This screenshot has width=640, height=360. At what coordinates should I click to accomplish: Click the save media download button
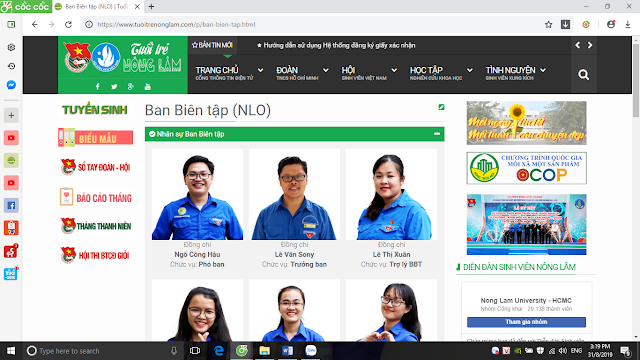coord(565,24)
